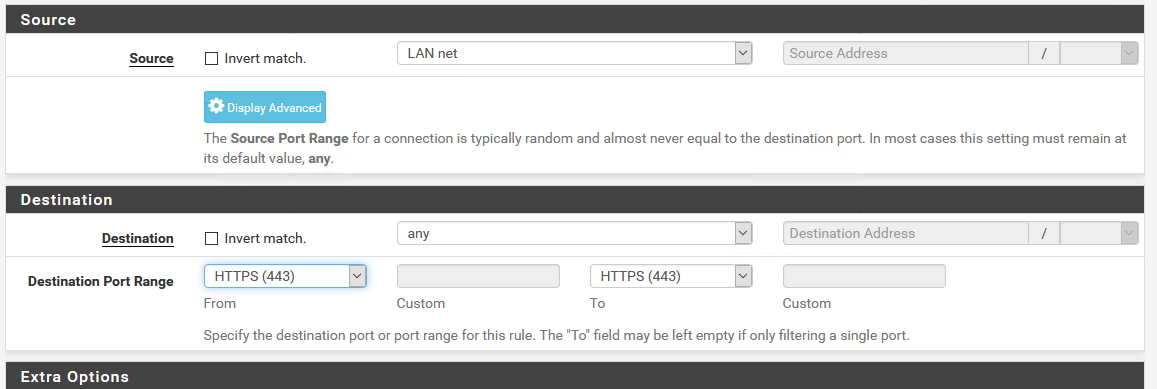
Task: Check Invert match for Source
Action: [211, 58]
